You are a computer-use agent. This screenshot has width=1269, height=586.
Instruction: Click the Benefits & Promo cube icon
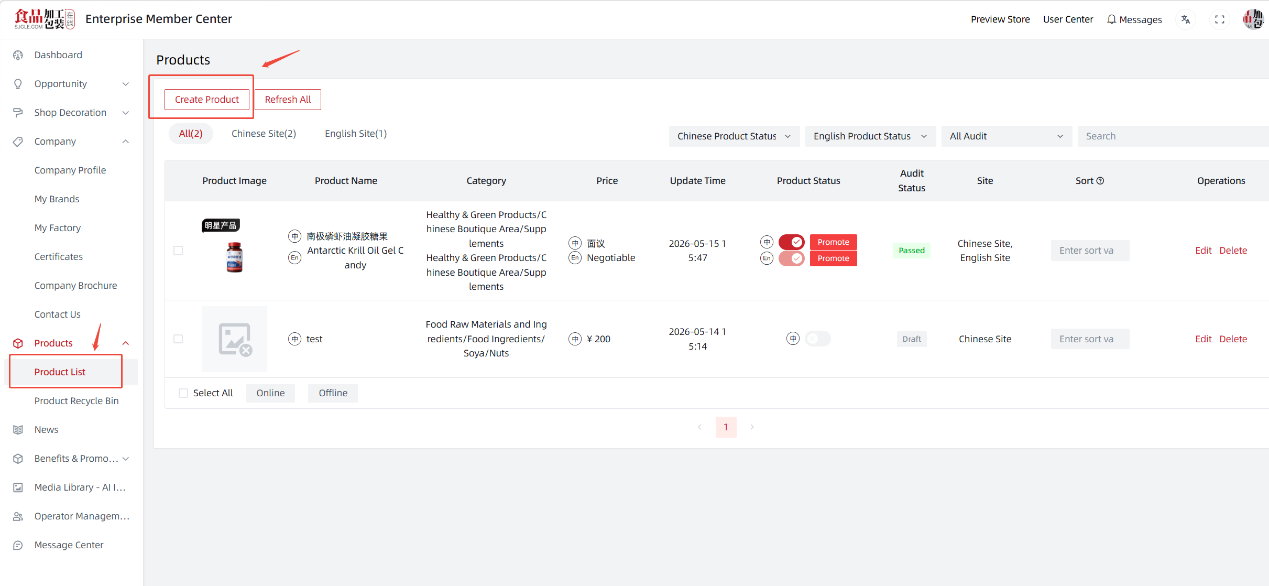point(18,459)
